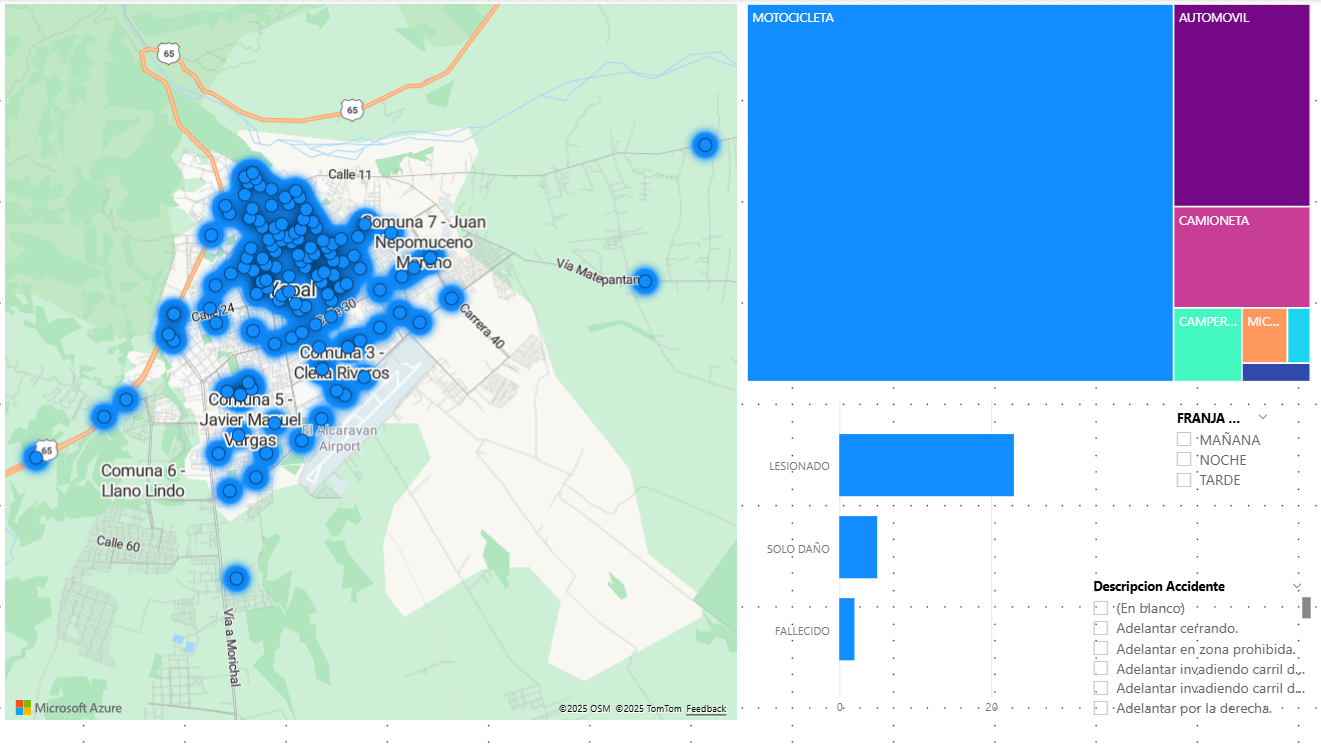Toggle the '(En blanco)' checkbox
1321x744 pixels.
point(1101,608)
